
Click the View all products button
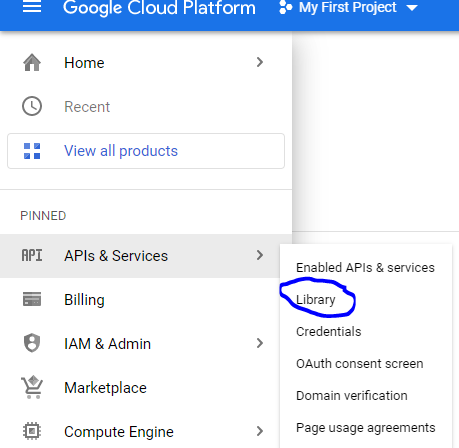coord(146,151)
